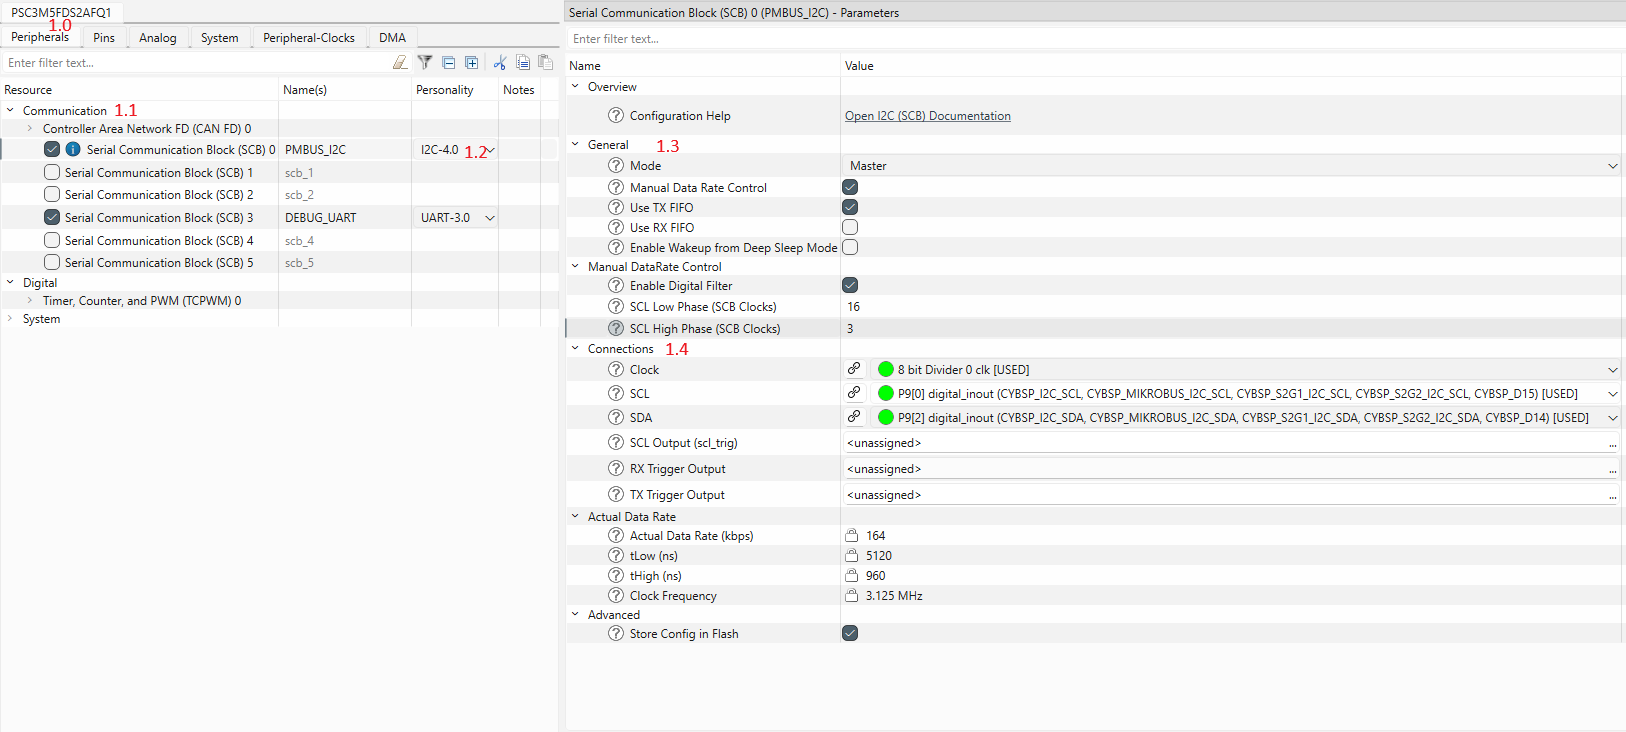Click the paste icon in resource toolbar
This screenshot has width=1626, height=732.
(545, 62)
